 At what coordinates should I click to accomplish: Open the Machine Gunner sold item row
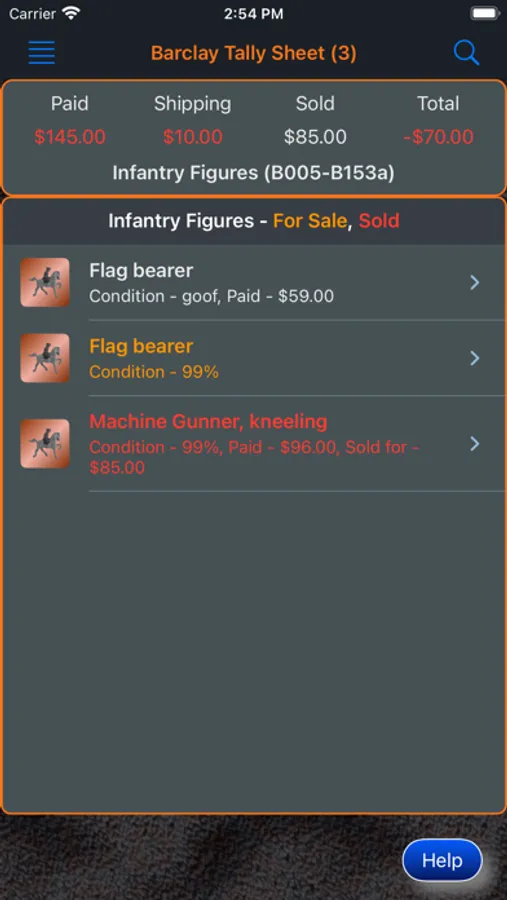[253, 443]
